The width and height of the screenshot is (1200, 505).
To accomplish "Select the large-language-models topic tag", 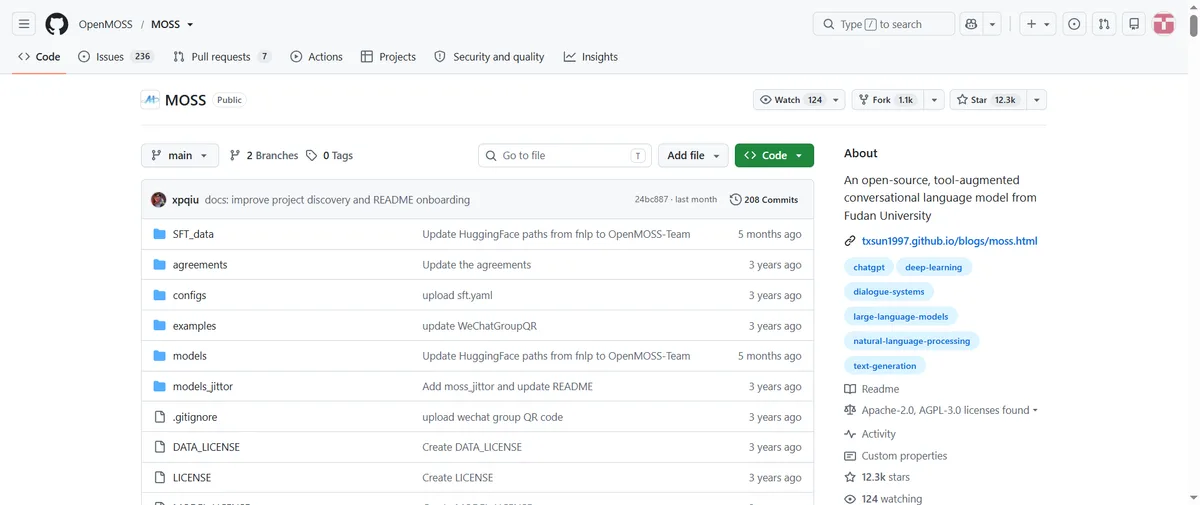I will tap(901, 316).
